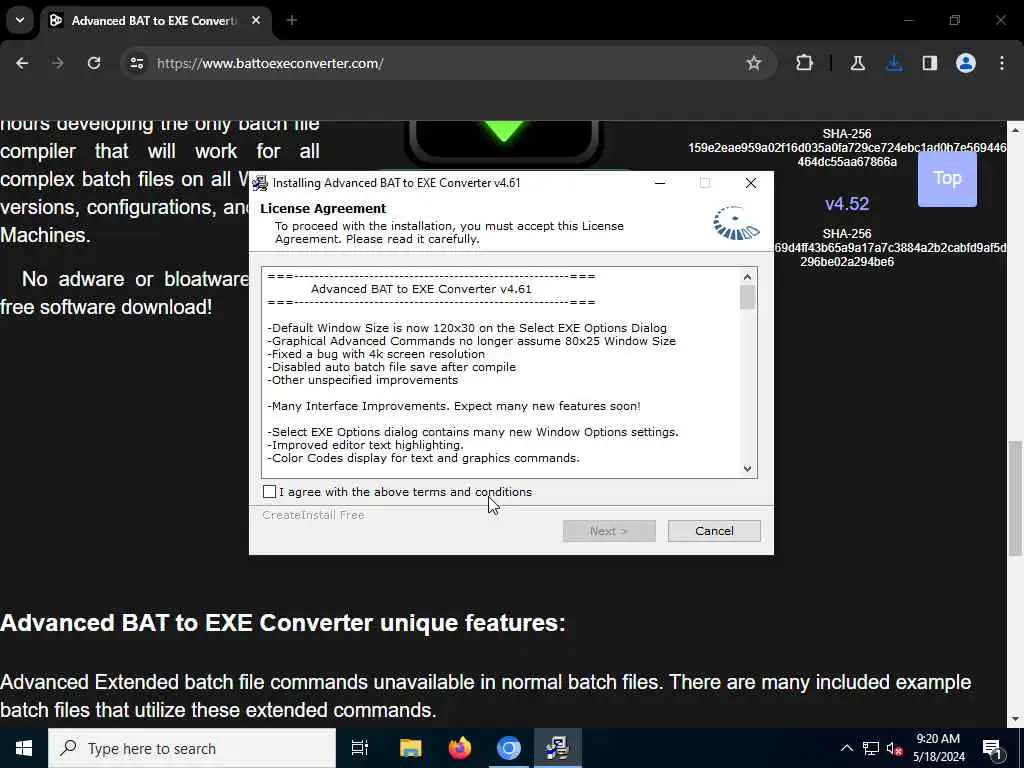Click the license text scrollbar thumb
The image size is (1024, 768).
click(747, 297)
